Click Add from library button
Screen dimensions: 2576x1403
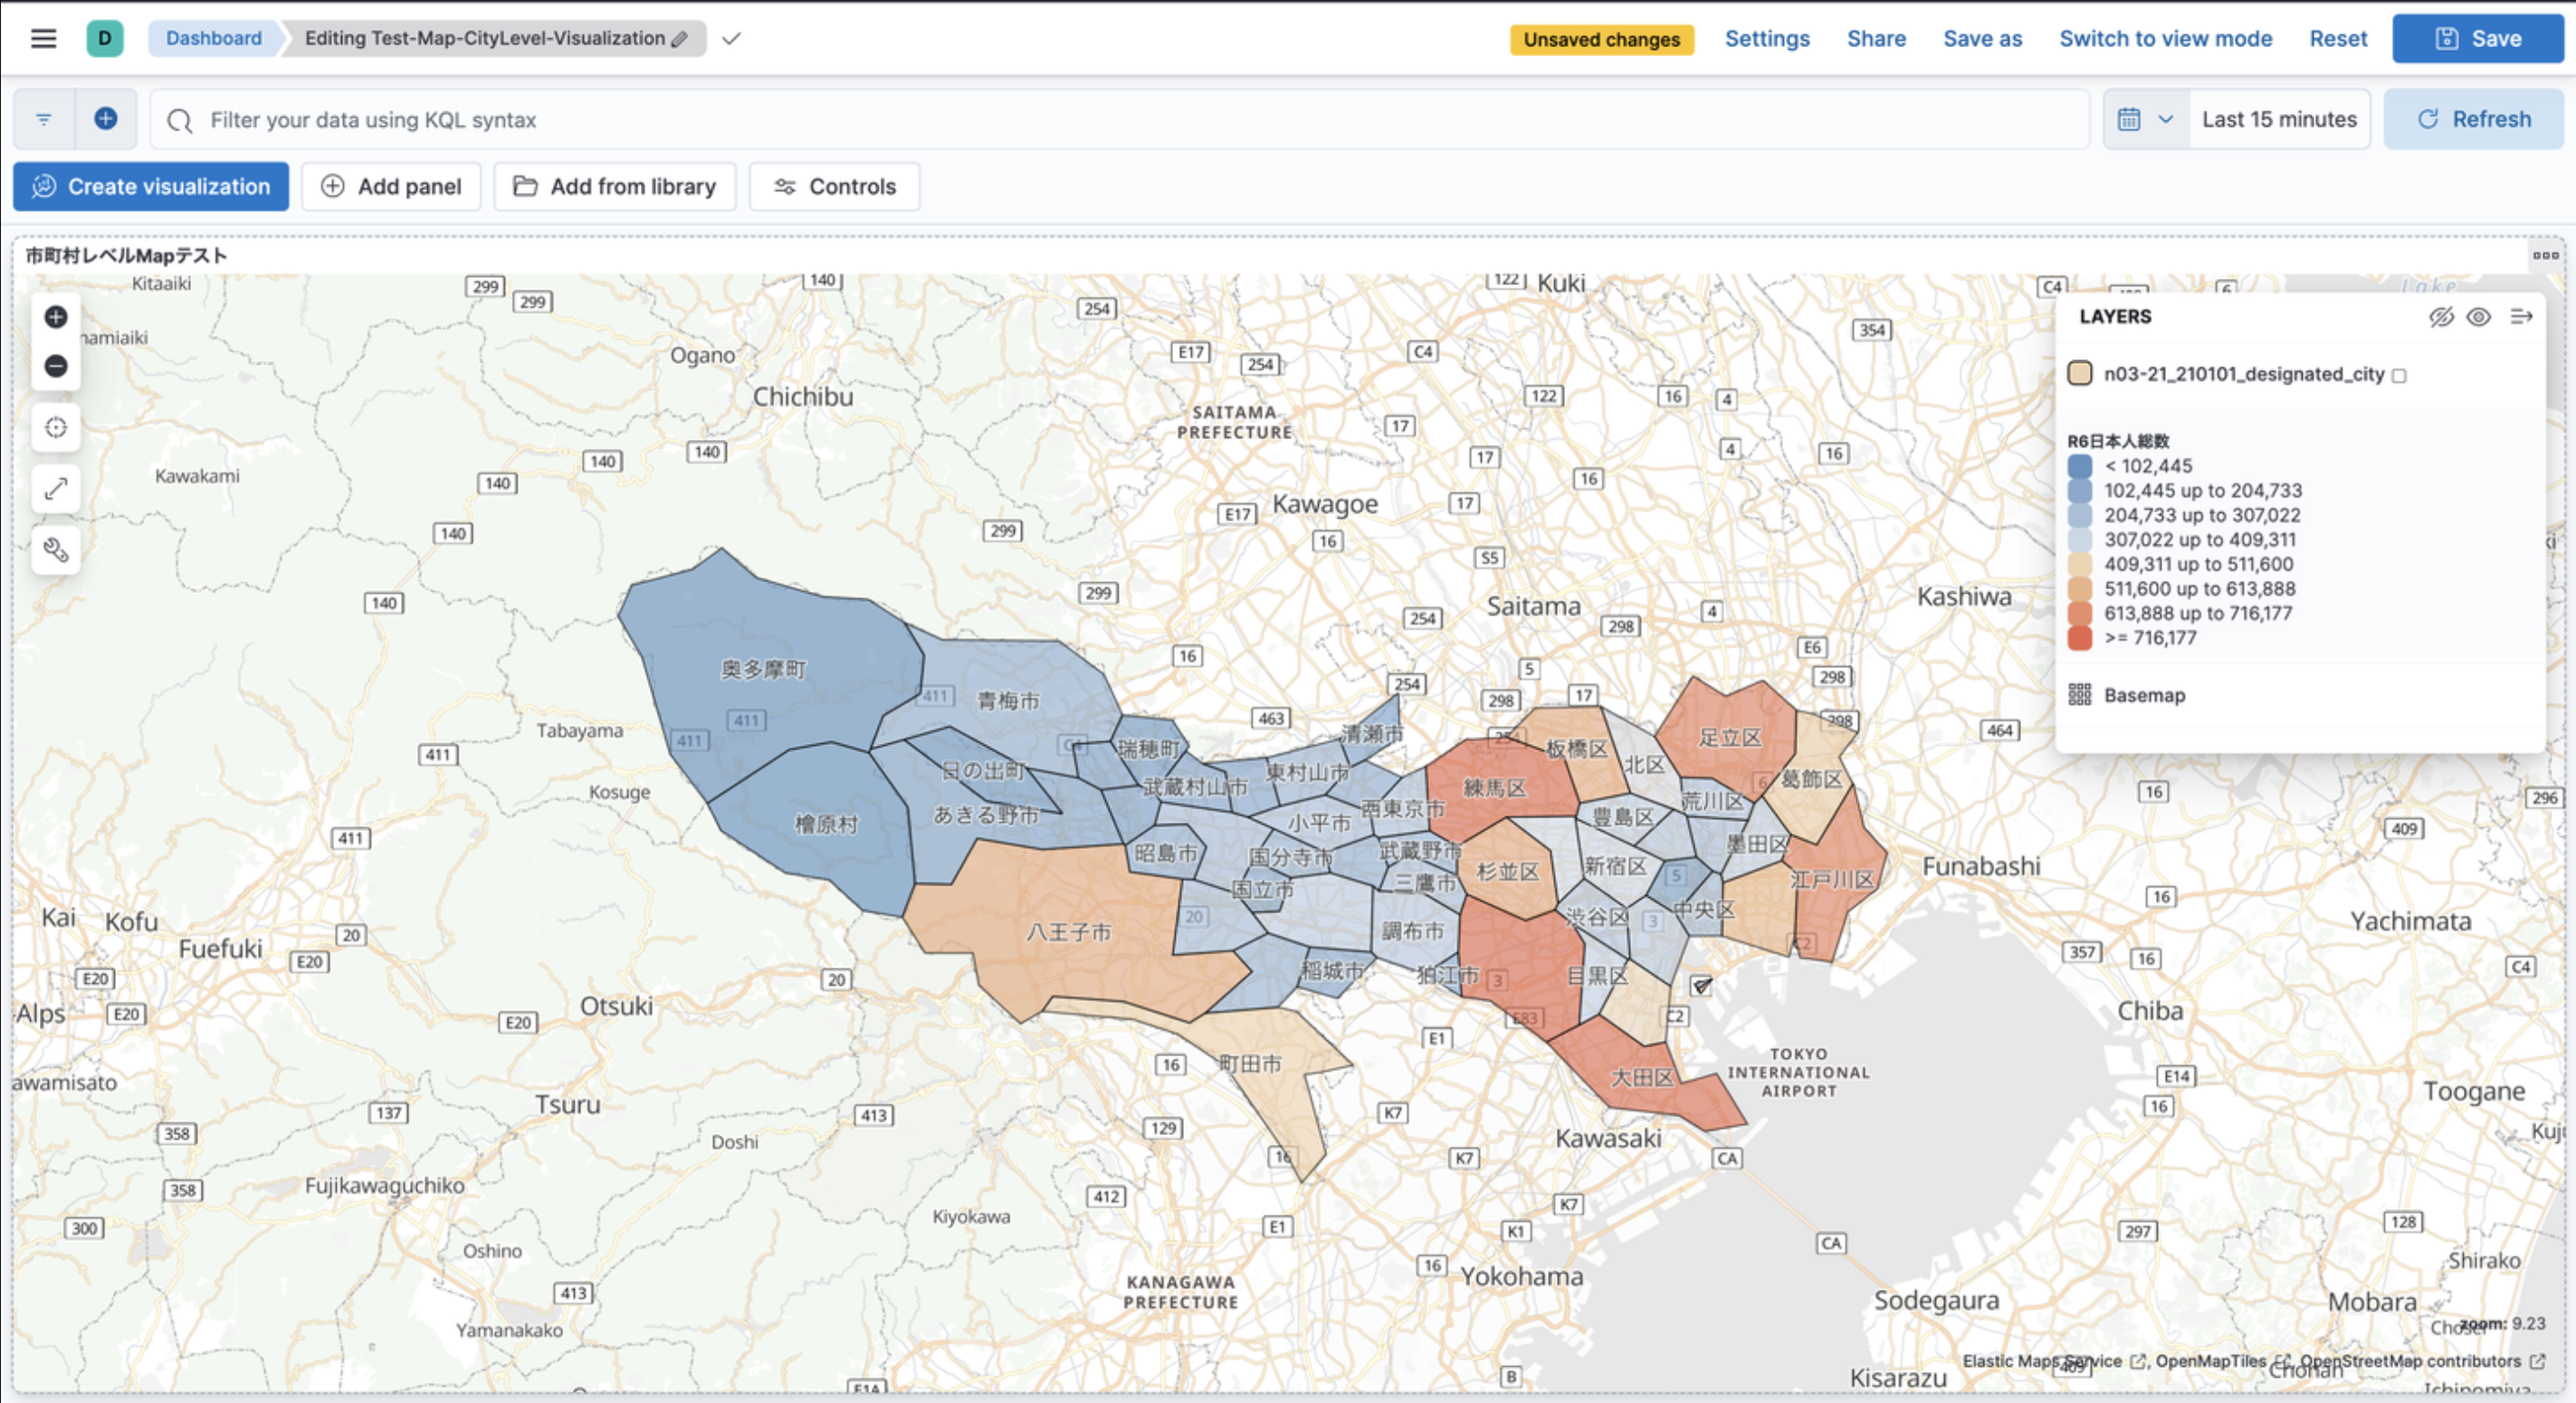click(x=615, y=186)
